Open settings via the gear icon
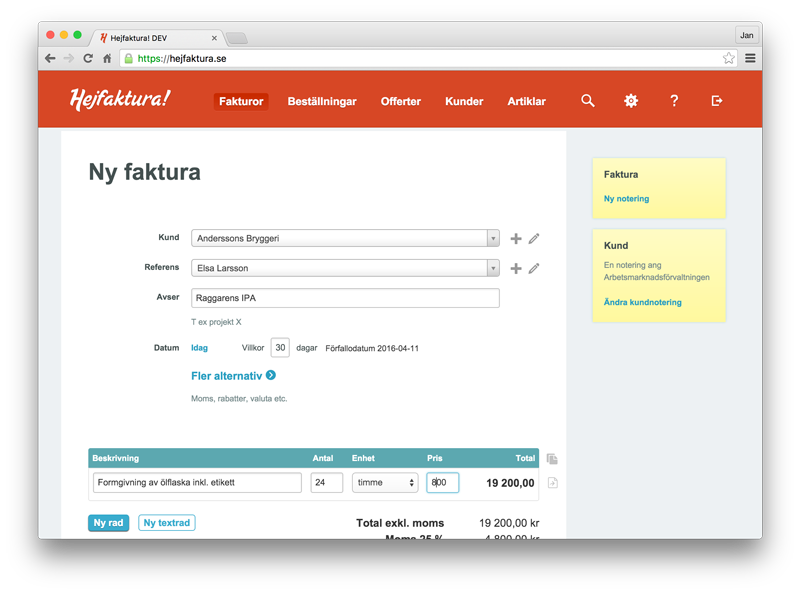The image size is (800, 593). tap(631, 101)
